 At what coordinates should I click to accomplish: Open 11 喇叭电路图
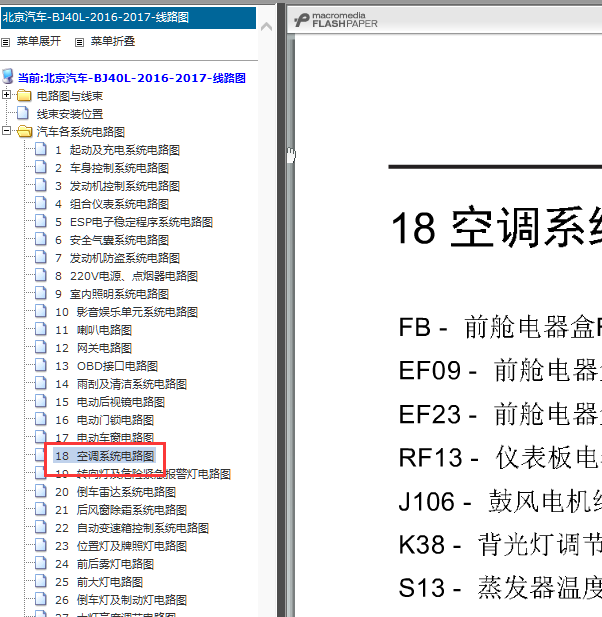94,330
